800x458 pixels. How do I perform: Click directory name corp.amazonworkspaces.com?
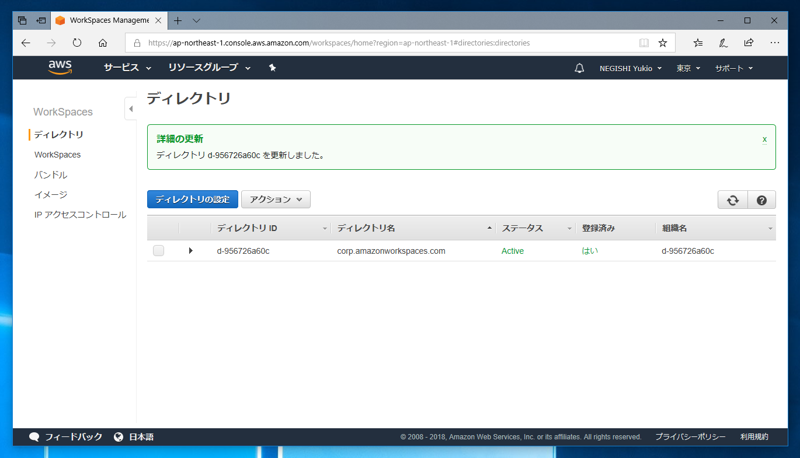[x=391, y=251]
